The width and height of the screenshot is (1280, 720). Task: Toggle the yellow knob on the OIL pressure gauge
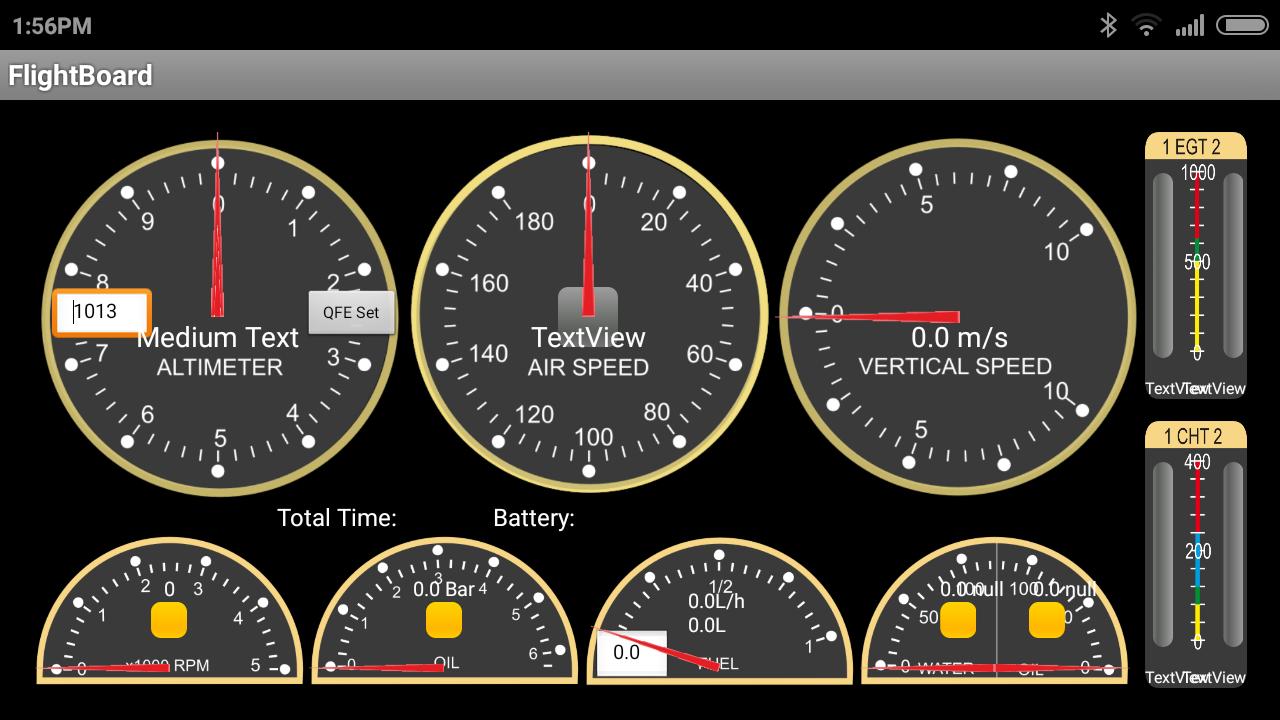444,620
